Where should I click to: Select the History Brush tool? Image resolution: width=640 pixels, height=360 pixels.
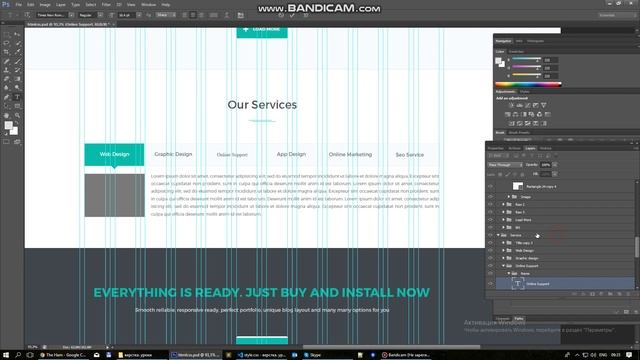17,70
